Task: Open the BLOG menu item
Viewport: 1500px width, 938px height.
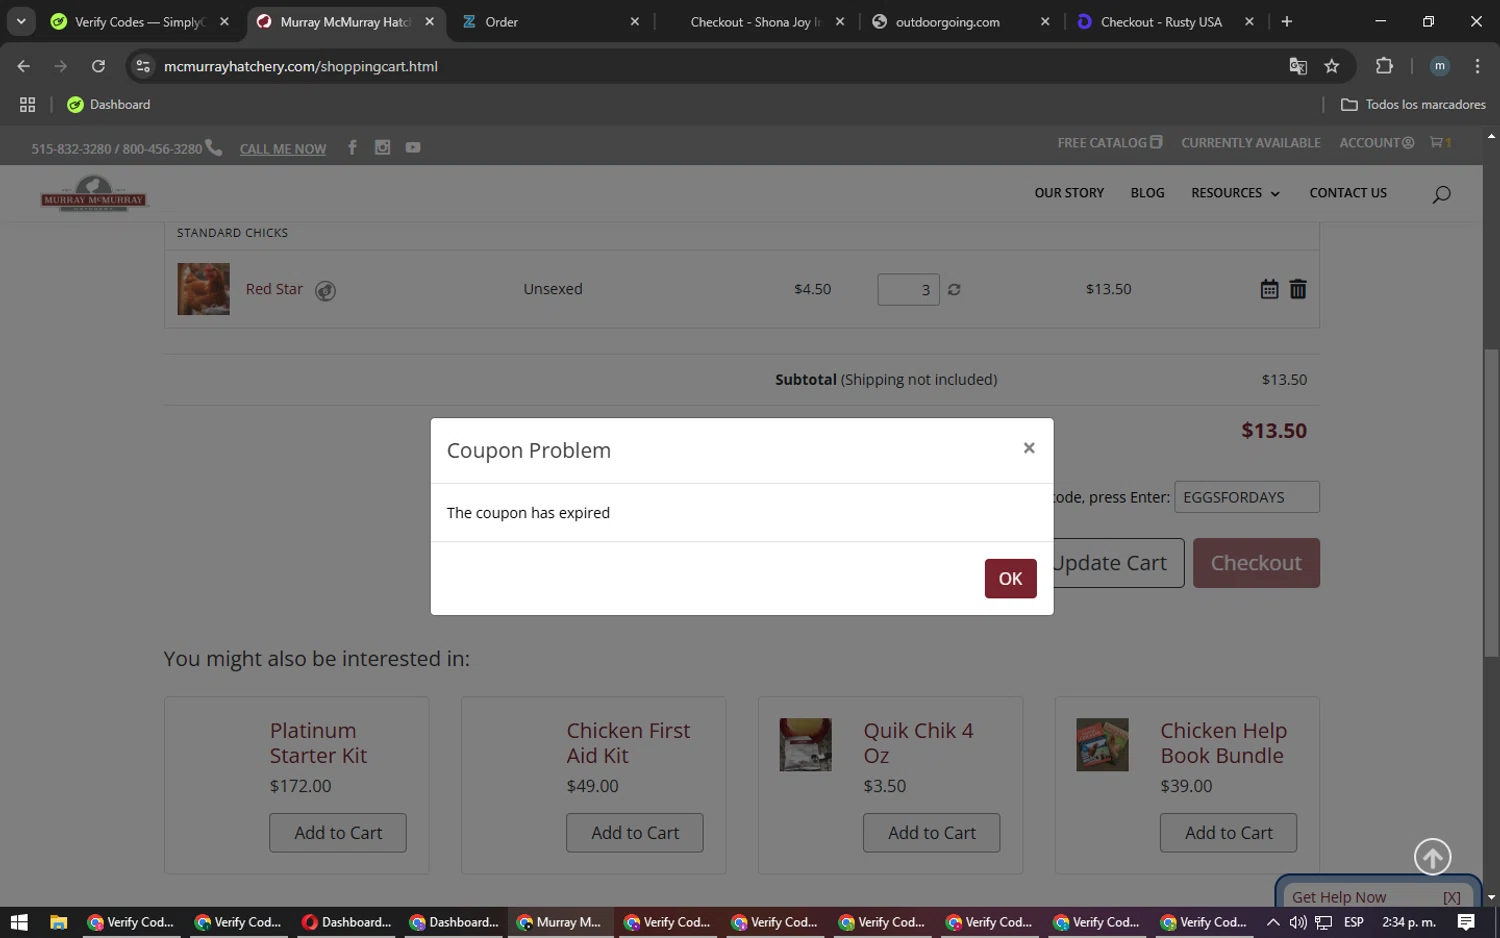Action: [x=1147, y=193]
